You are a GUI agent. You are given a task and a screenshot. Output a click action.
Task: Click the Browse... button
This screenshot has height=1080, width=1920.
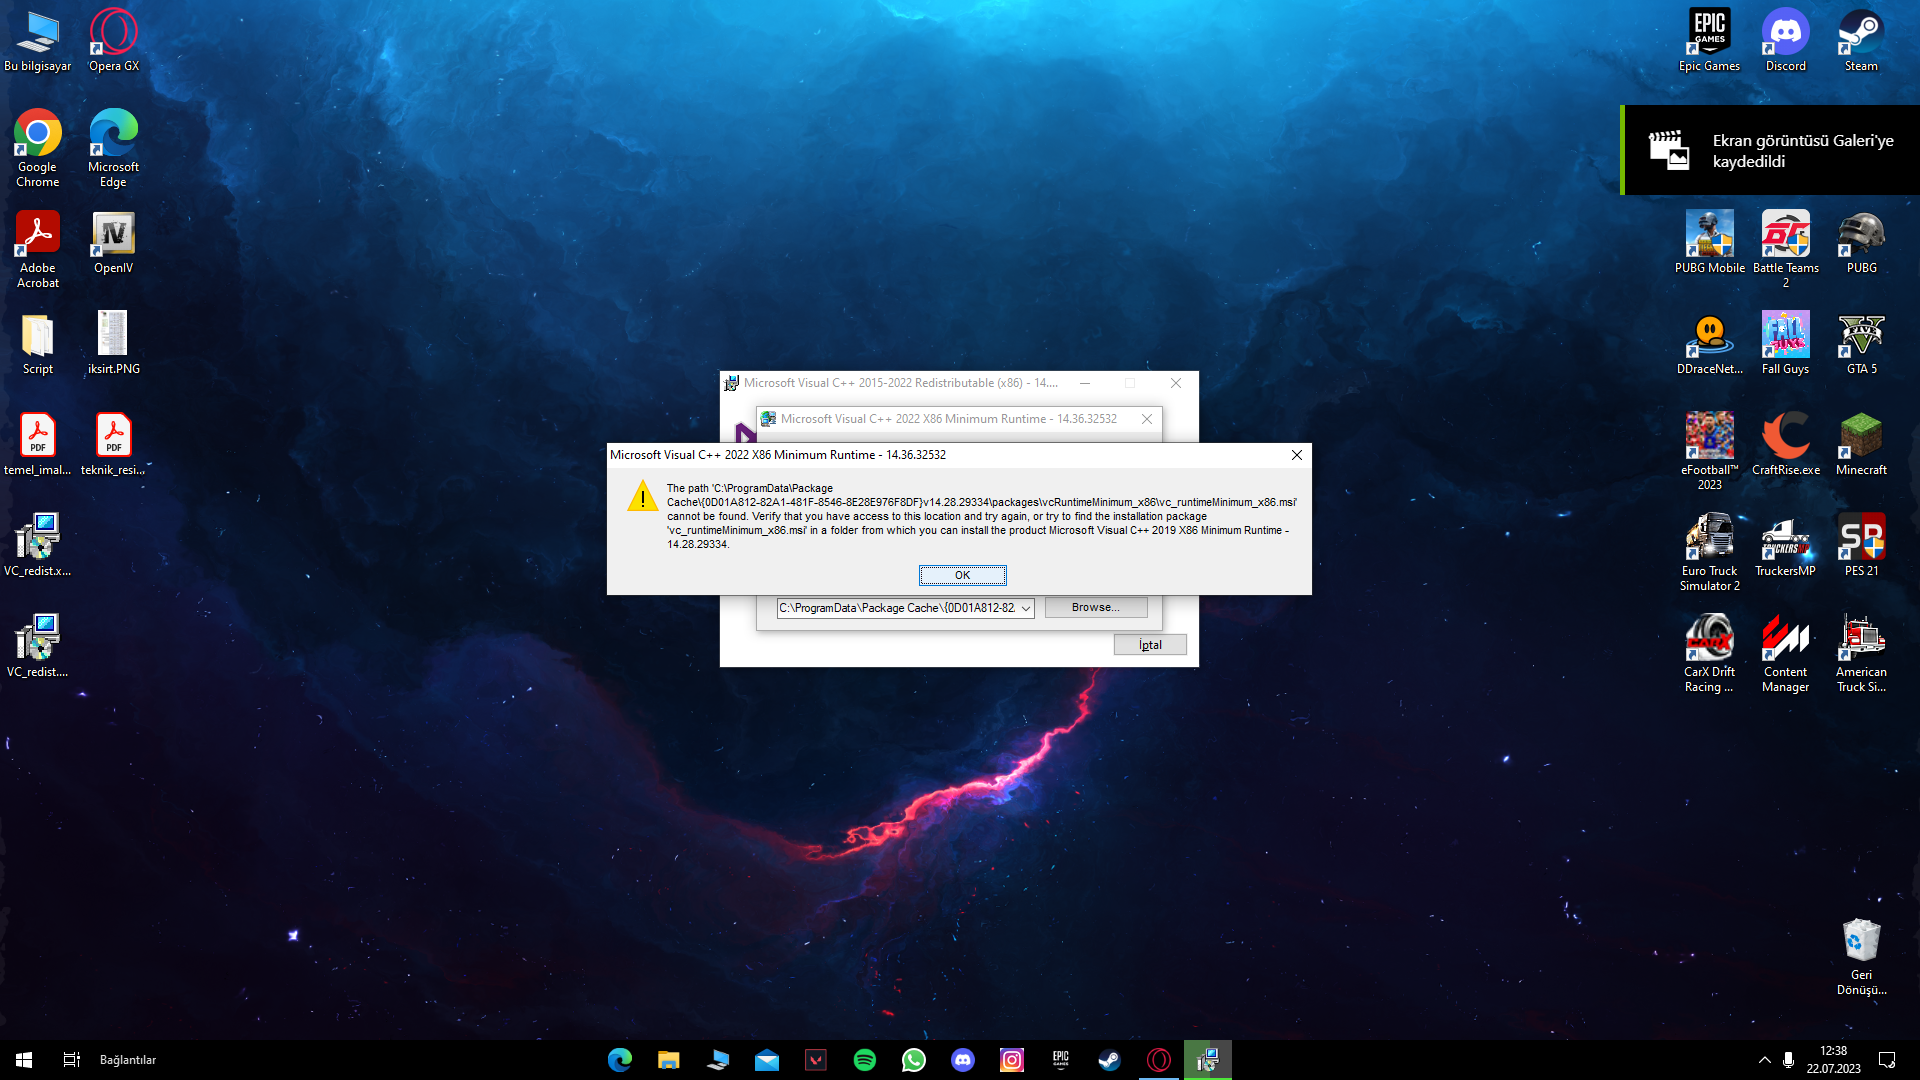(1095, 607)
